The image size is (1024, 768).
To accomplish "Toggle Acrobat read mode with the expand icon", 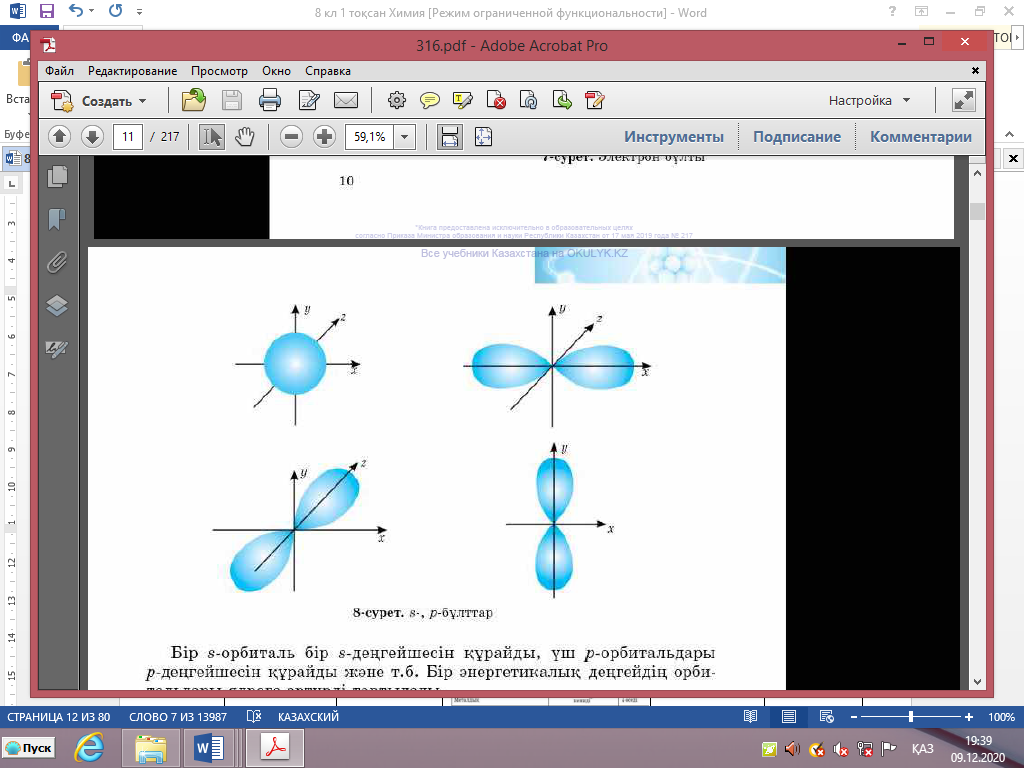I will [x=964, y=101].
